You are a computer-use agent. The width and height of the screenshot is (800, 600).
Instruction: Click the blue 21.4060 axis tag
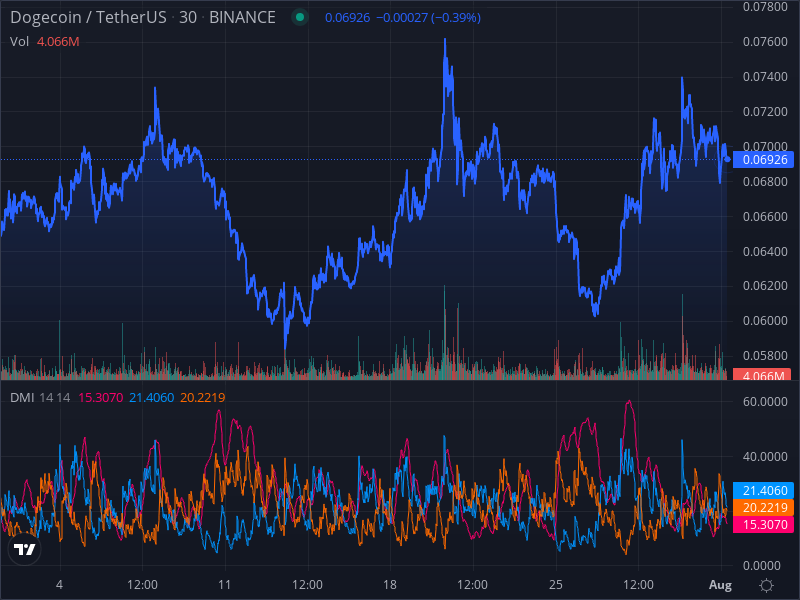click(764, 490)
